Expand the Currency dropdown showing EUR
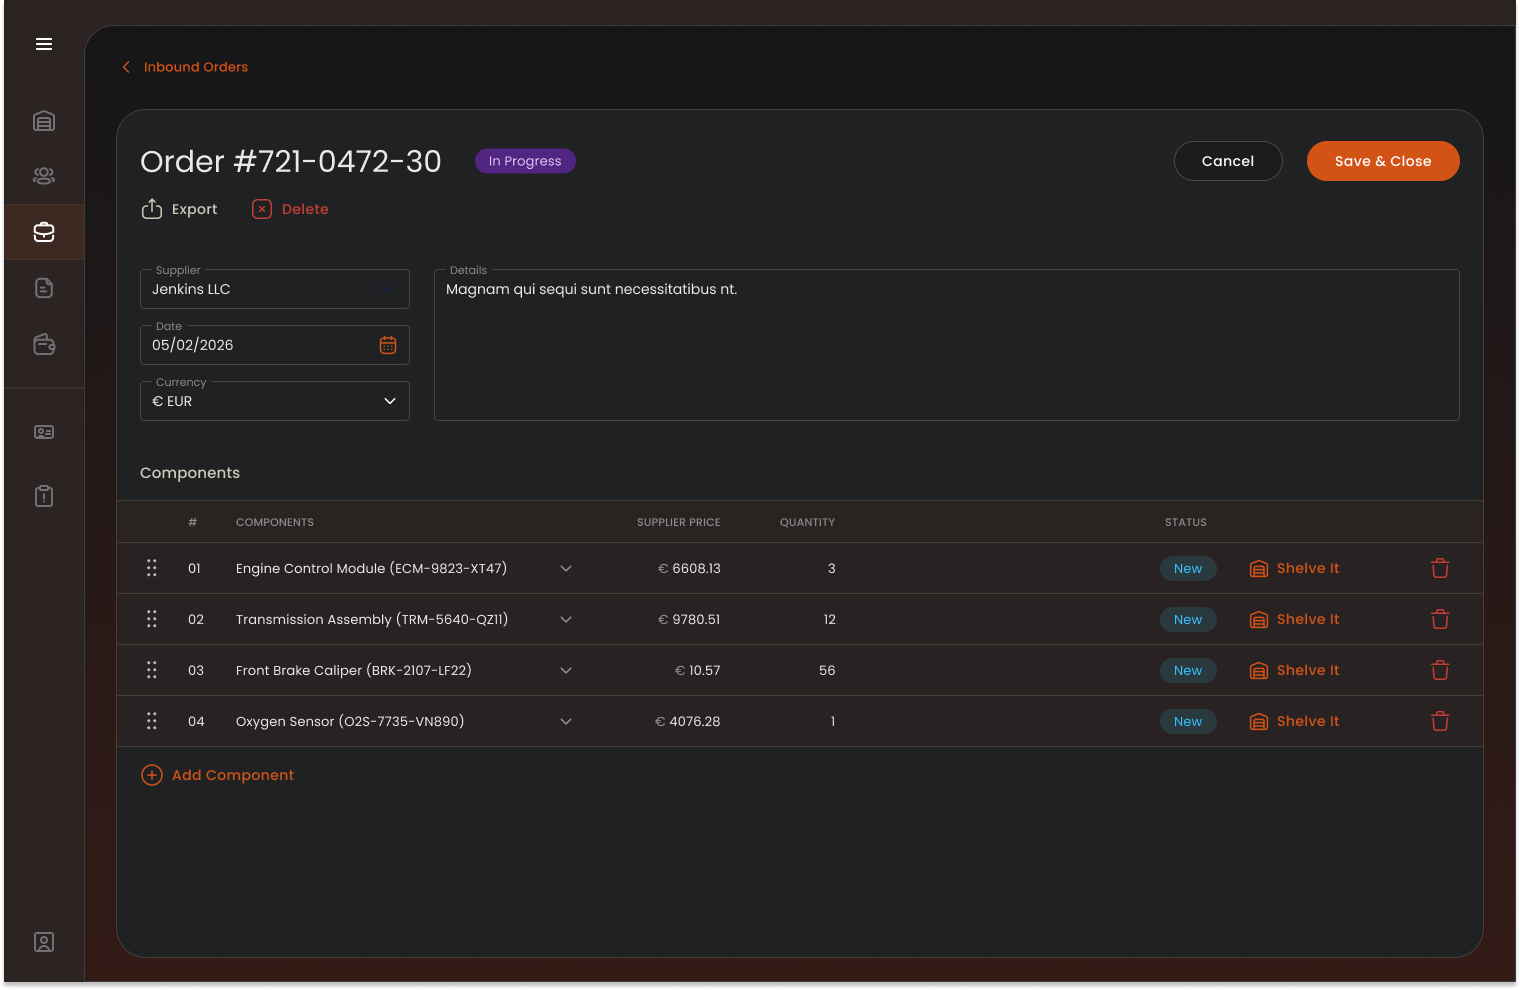Image resolution: width=1520 pixels, height=990 pixels. coord(389,401)
